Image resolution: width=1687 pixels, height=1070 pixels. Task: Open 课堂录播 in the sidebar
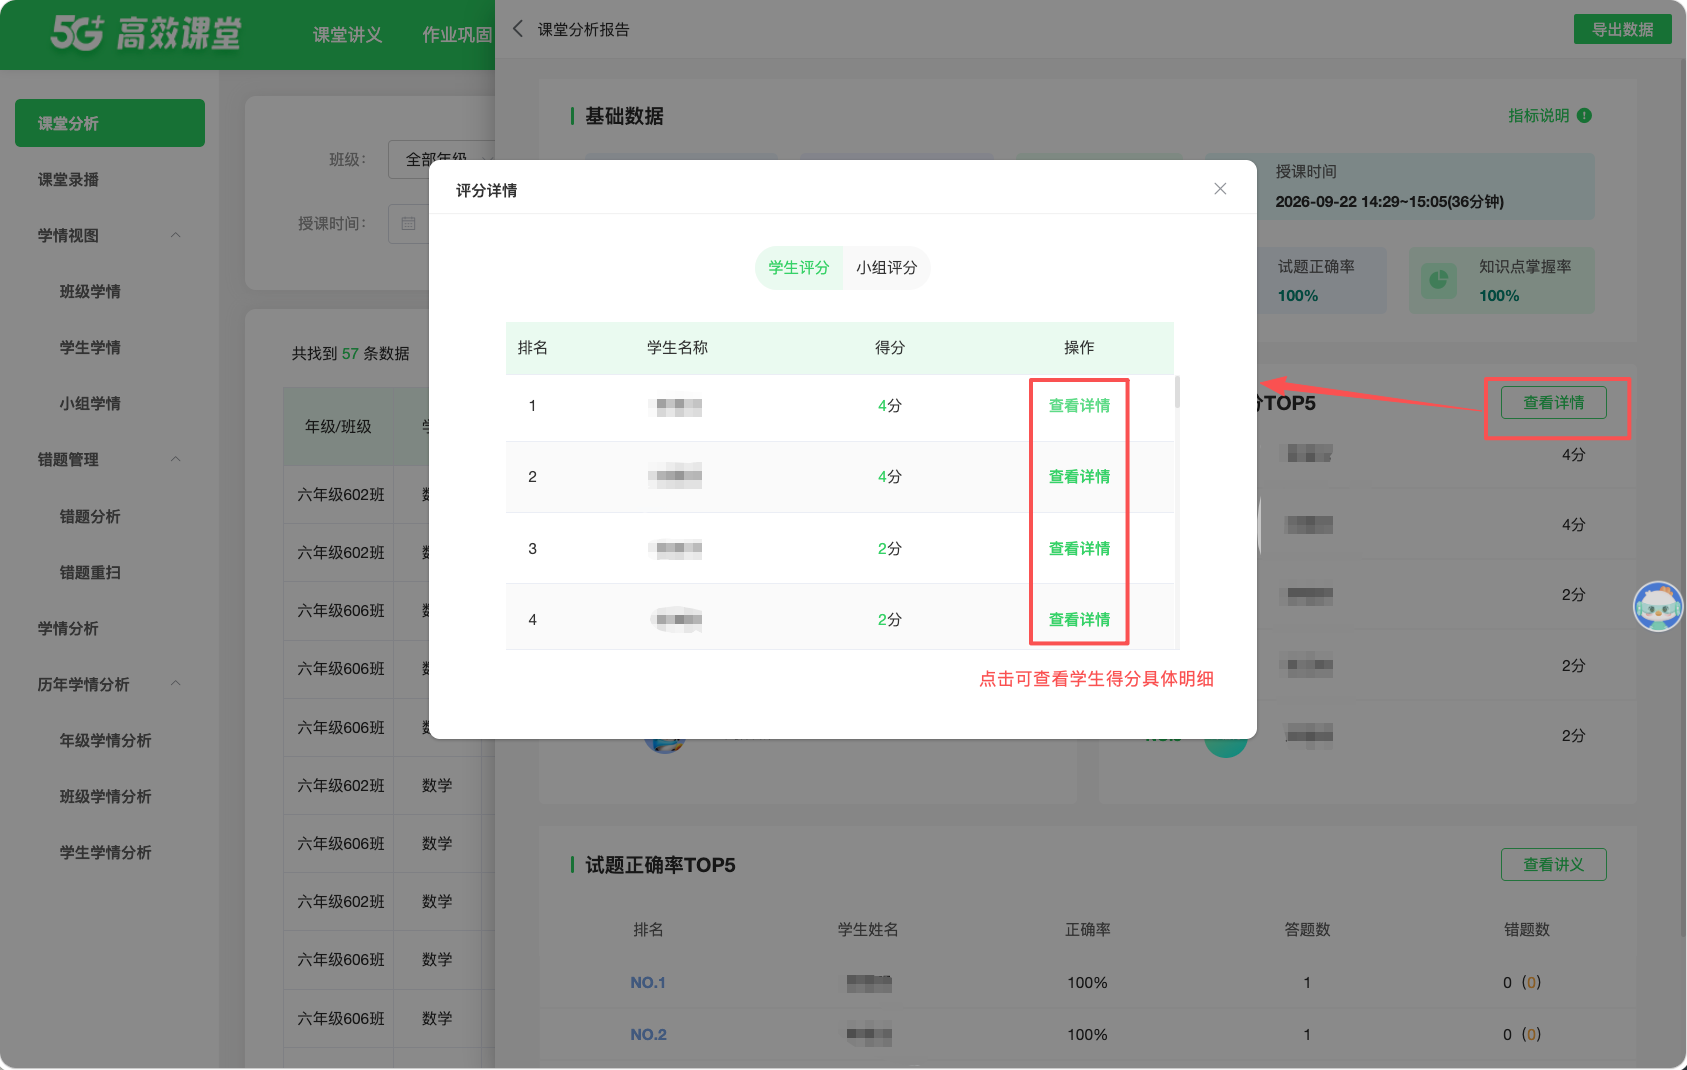pyautogui.click(x=68, y=180)
